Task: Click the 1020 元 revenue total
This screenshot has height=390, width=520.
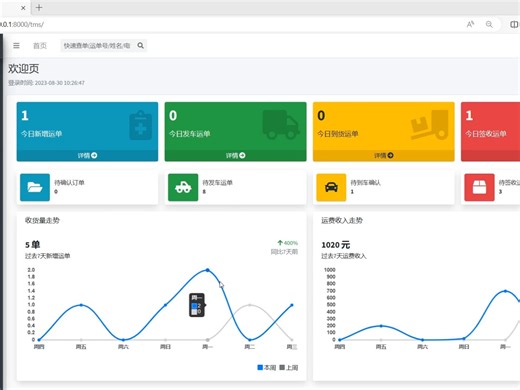Action: pos(336,245)
